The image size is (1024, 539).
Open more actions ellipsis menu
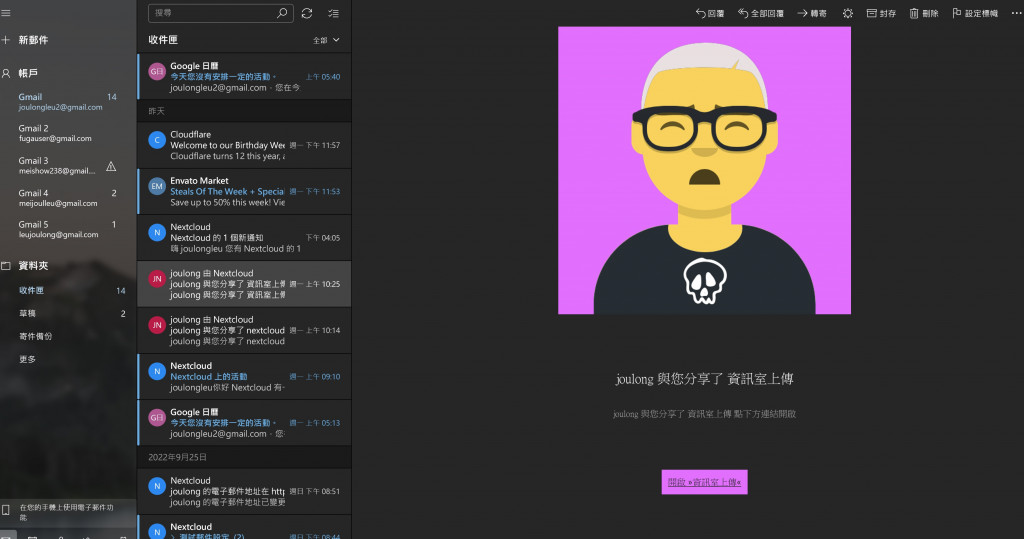pos(1016,13)
